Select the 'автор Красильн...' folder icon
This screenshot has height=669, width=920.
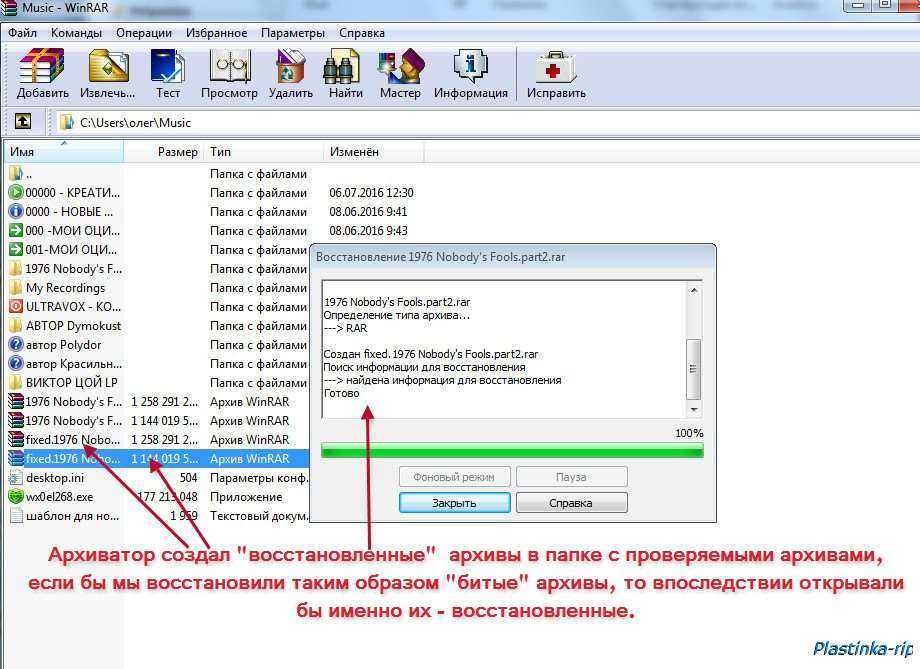(16, 364)
